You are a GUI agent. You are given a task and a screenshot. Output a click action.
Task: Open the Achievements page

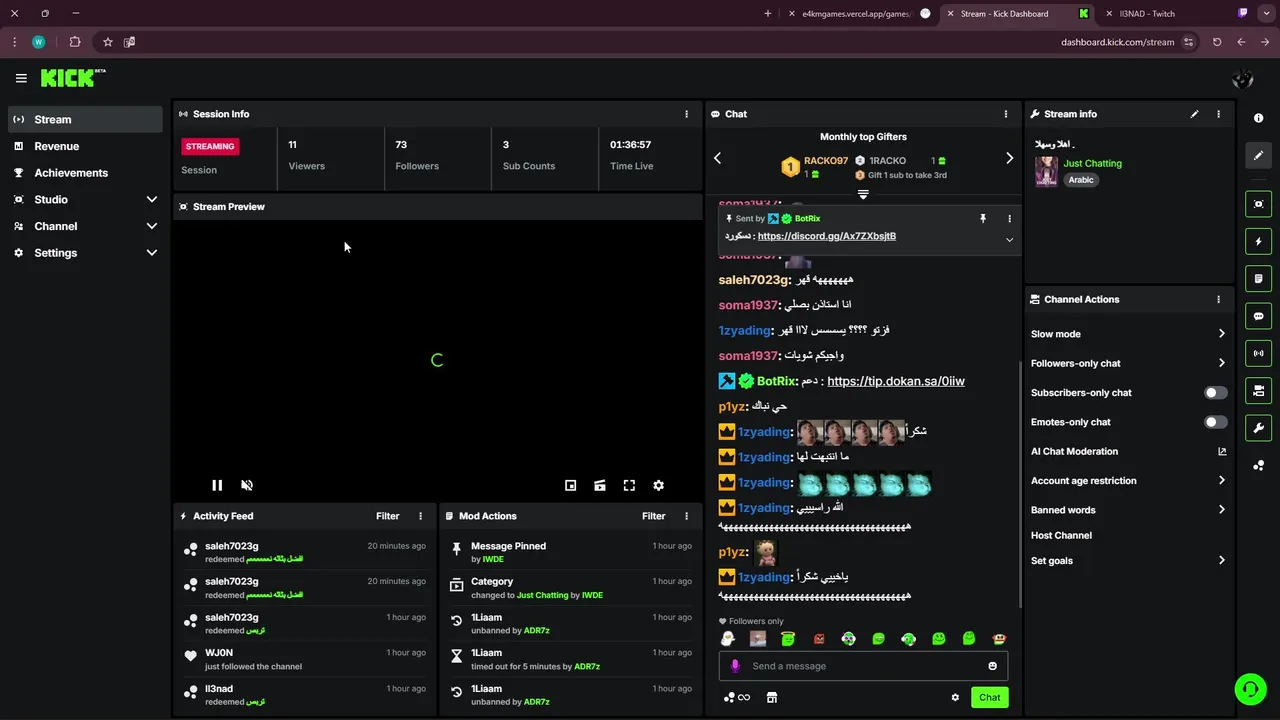pos(85,173)
